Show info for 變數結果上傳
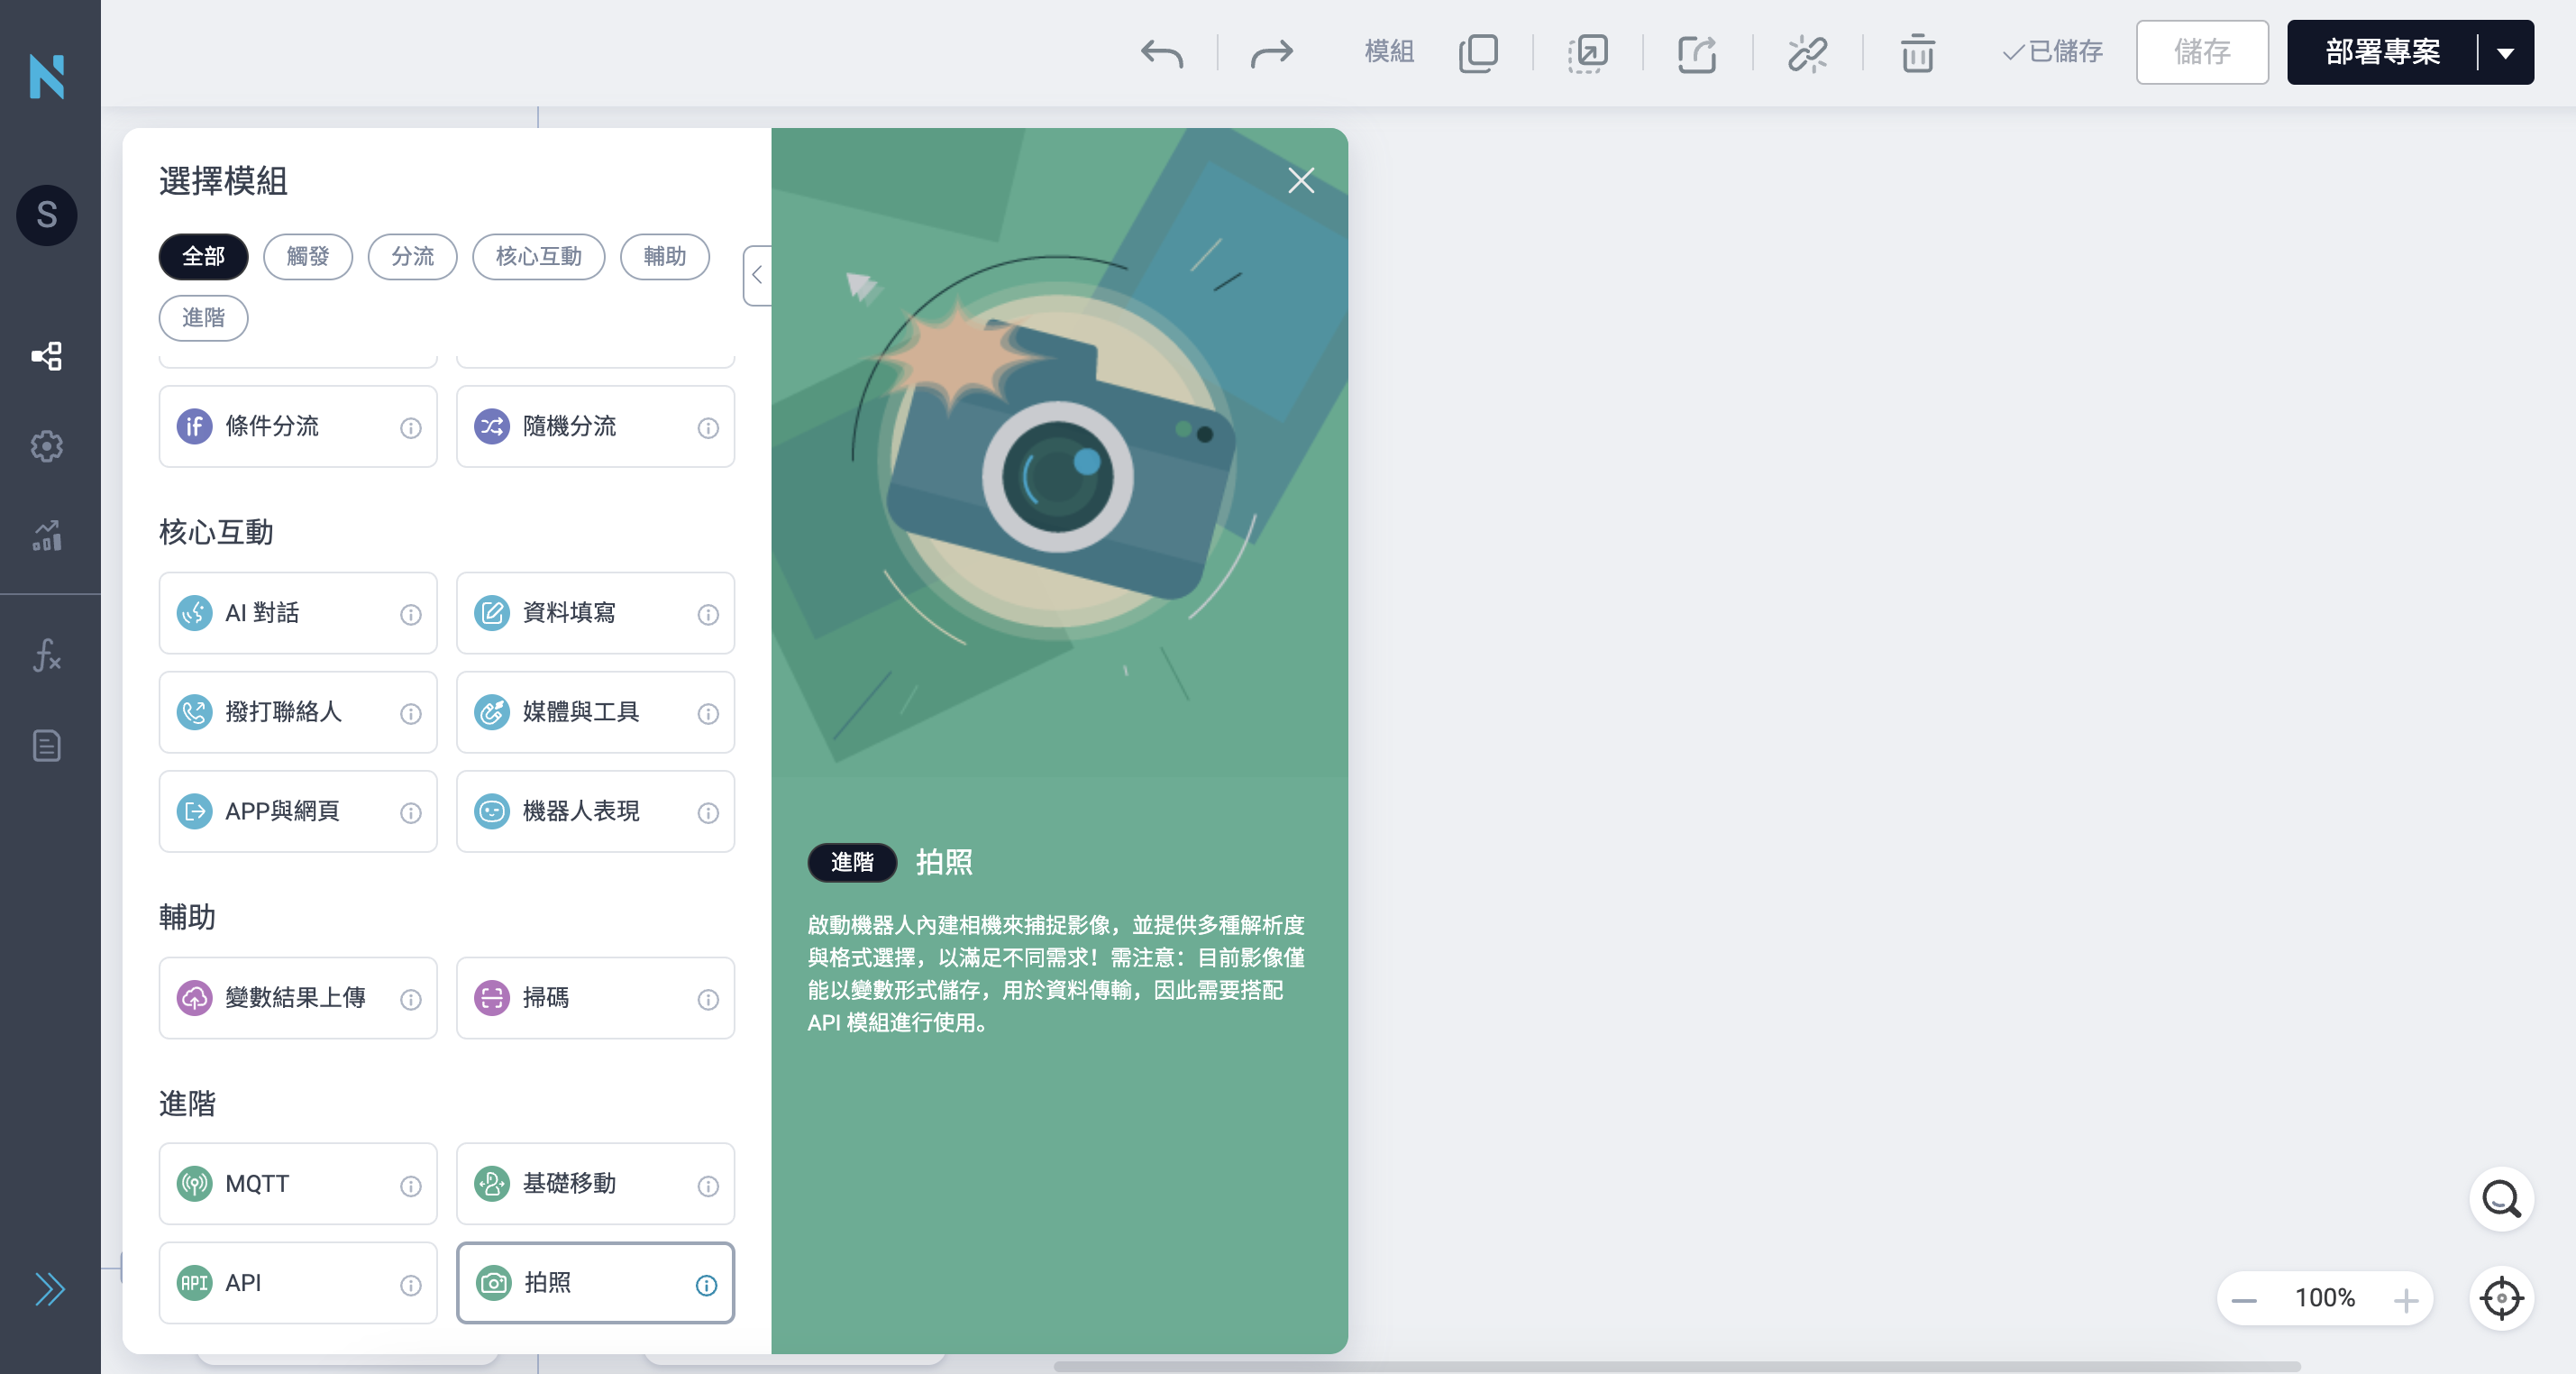The image size is (2576, 1374). coord(410,1000)
